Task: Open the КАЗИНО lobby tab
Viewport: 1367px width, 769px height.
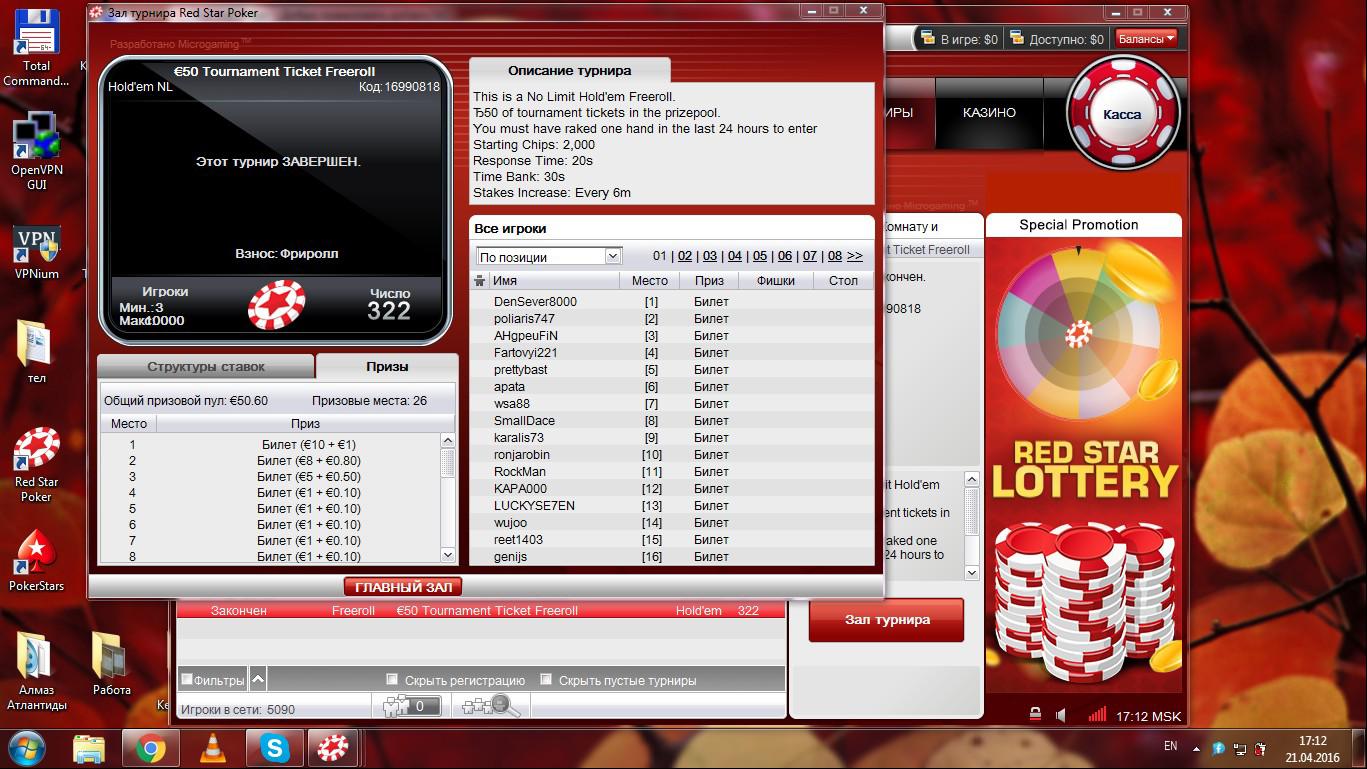Action: coord(989,113)
